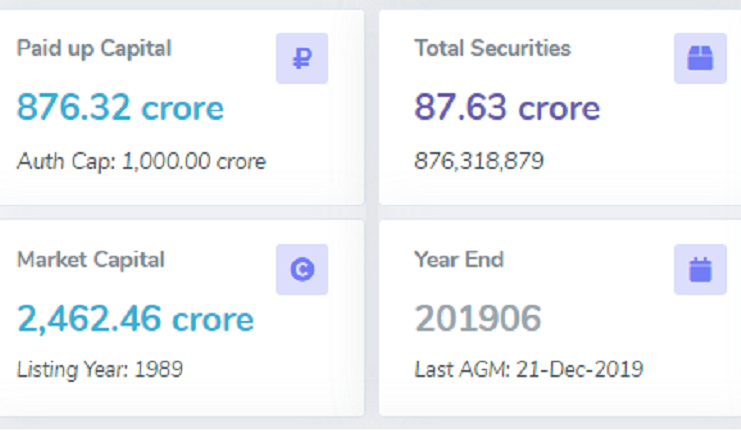Click the Last AGM 21-Dec-2019 text
The width and height of the screenshot is (741, 431).
tap(528, 369)
